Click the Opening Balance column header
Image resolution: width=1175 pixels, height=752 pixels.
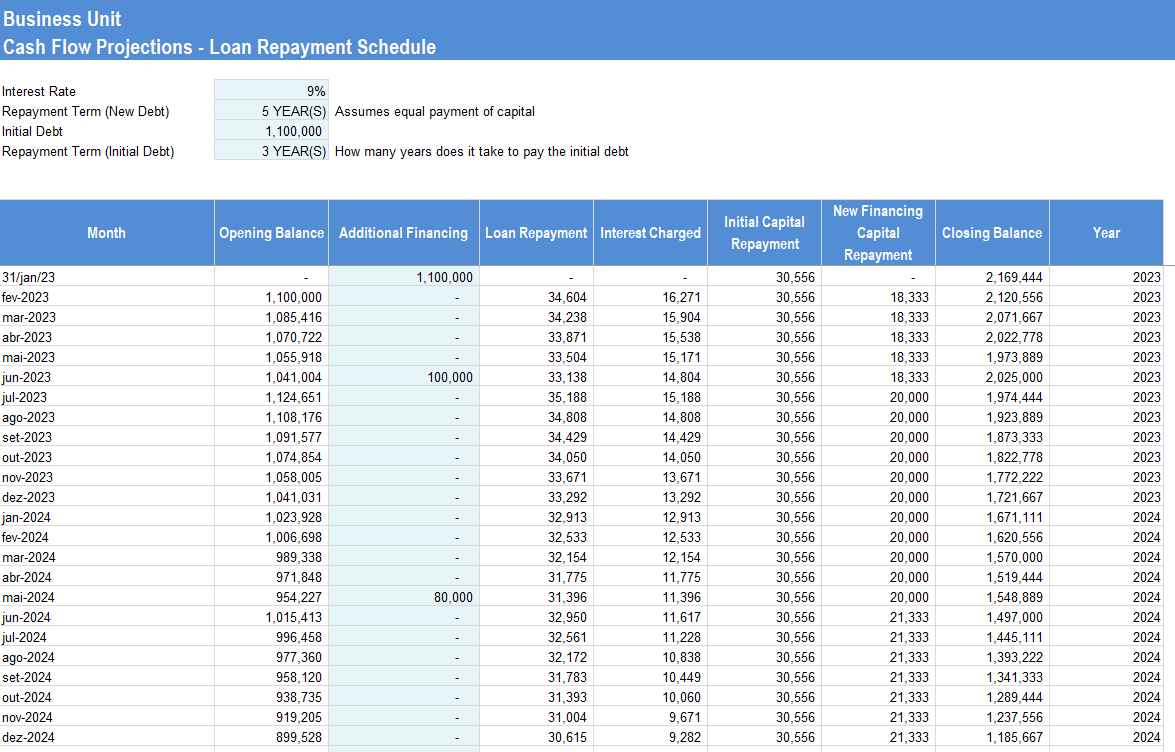(x=271, y=232)
